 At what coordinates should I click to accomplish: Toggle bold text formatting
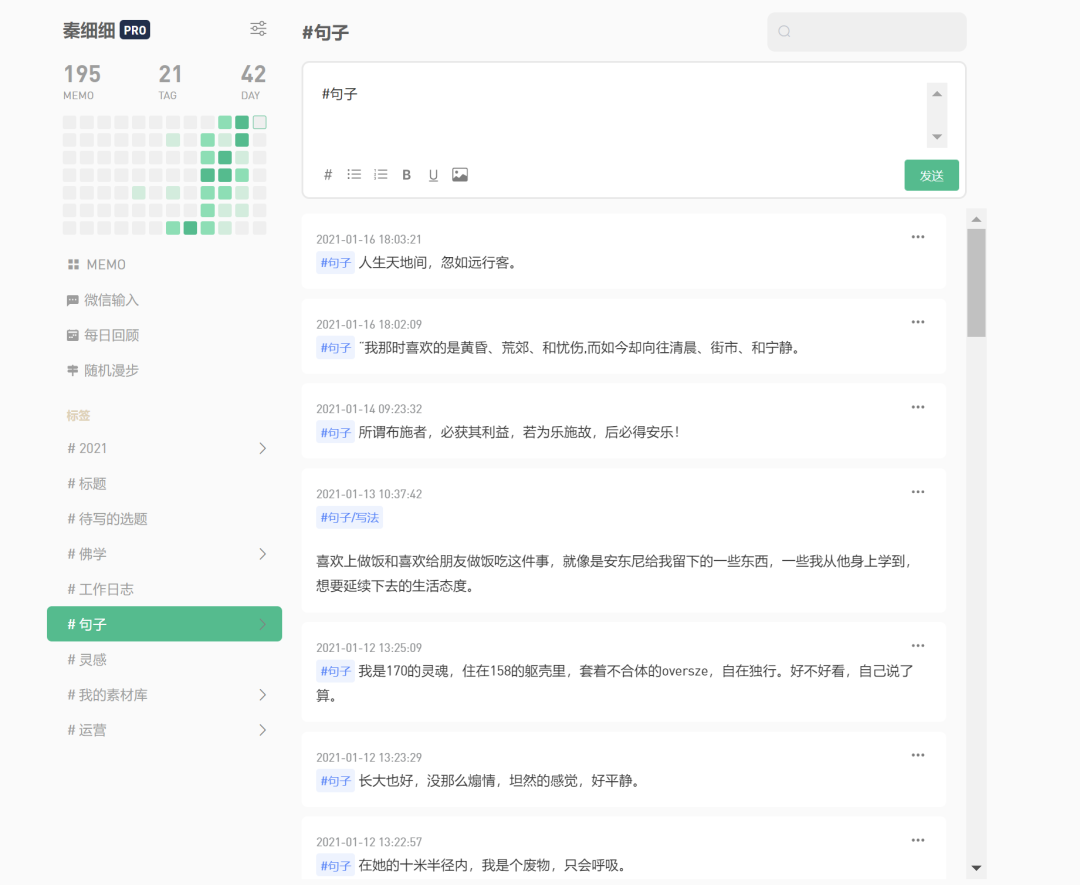(406, 175)
